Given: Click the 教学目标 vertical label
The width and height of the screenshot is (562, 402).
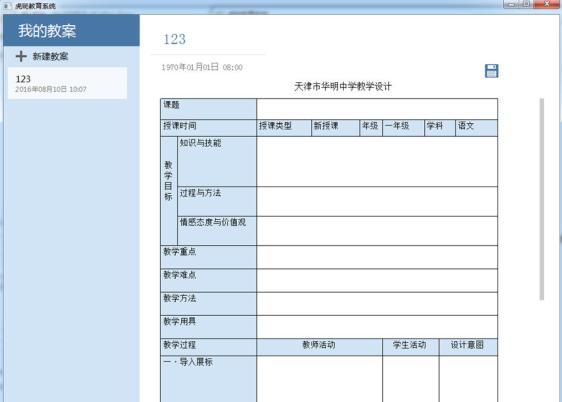Looking at the screenshot, I should click(x=168, y=181).
